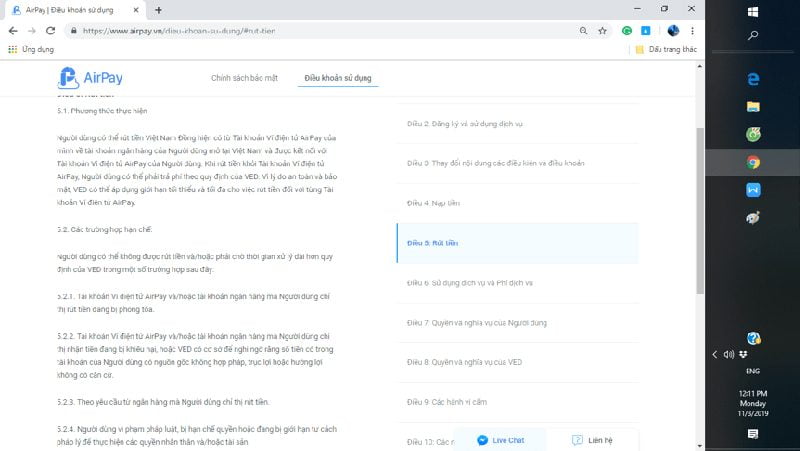Viewport: 800px width, 451px height.
Task: Reload the page with refresh icon
Action: 51,31
